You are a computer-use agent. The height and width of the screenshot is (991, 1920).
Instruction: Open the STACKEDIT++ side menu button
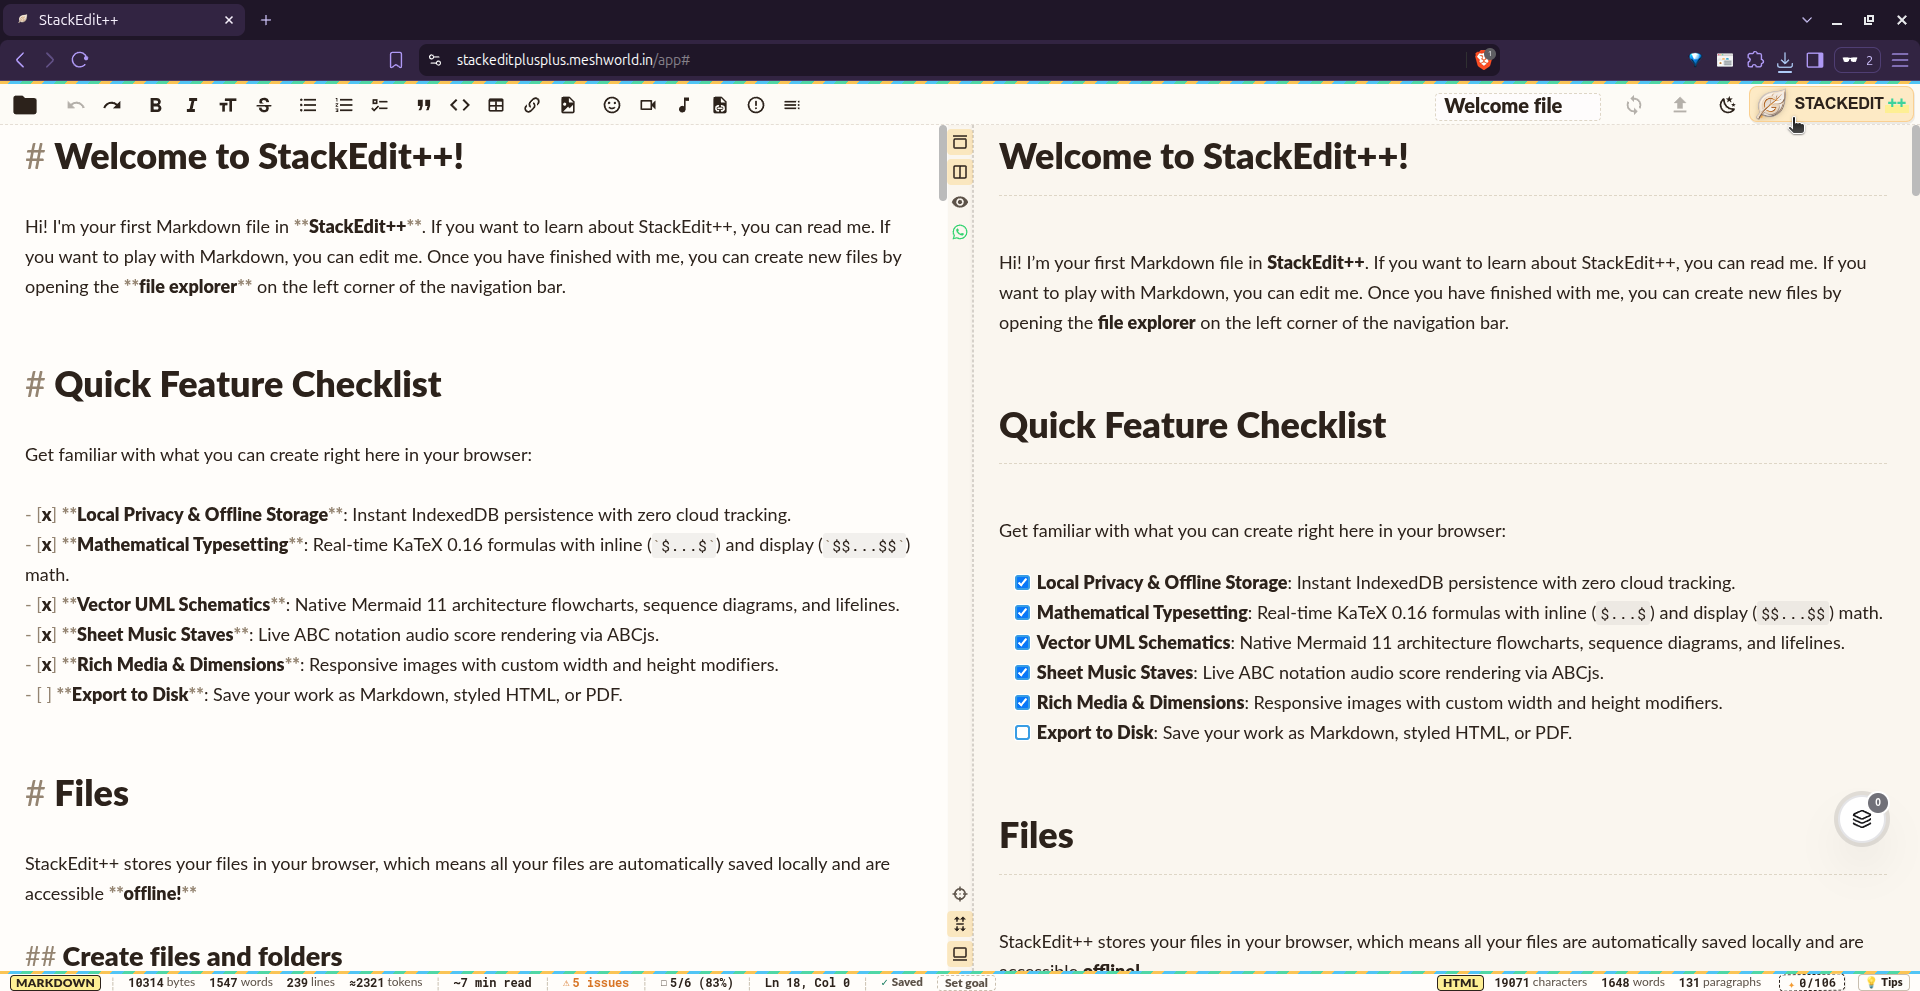coord(1831,104)
